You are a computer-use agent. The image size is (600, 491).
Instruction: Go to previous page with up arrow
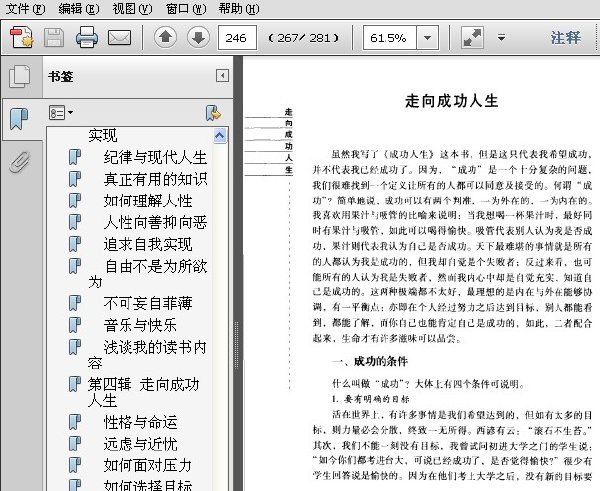tap(165, 38)
